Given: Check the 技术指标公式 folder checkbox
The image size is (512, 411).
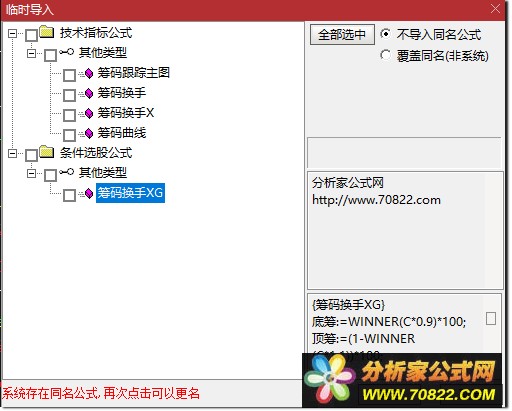Looking at the screenshot, I should (31, 35).
